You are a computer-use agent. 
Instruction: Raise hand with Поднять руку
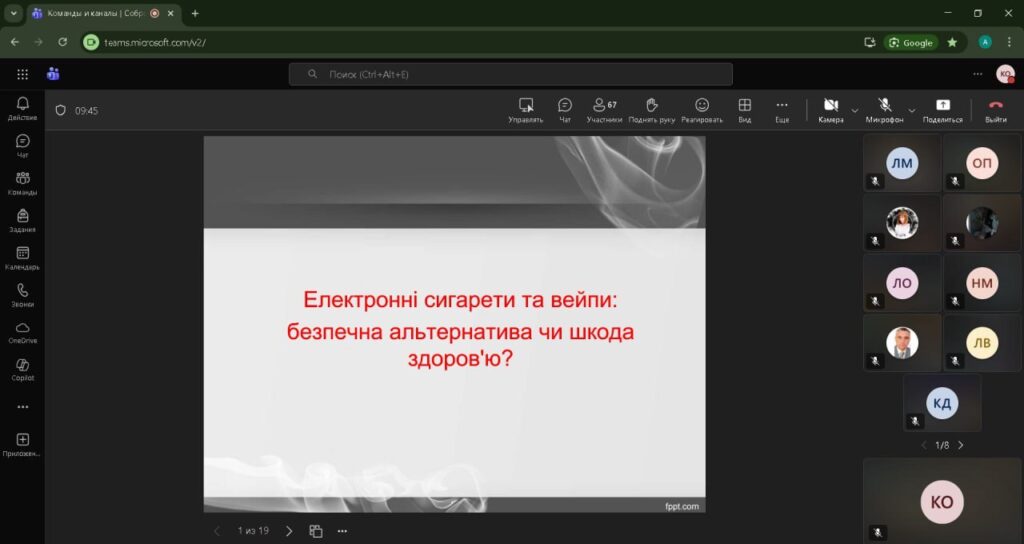651,109
